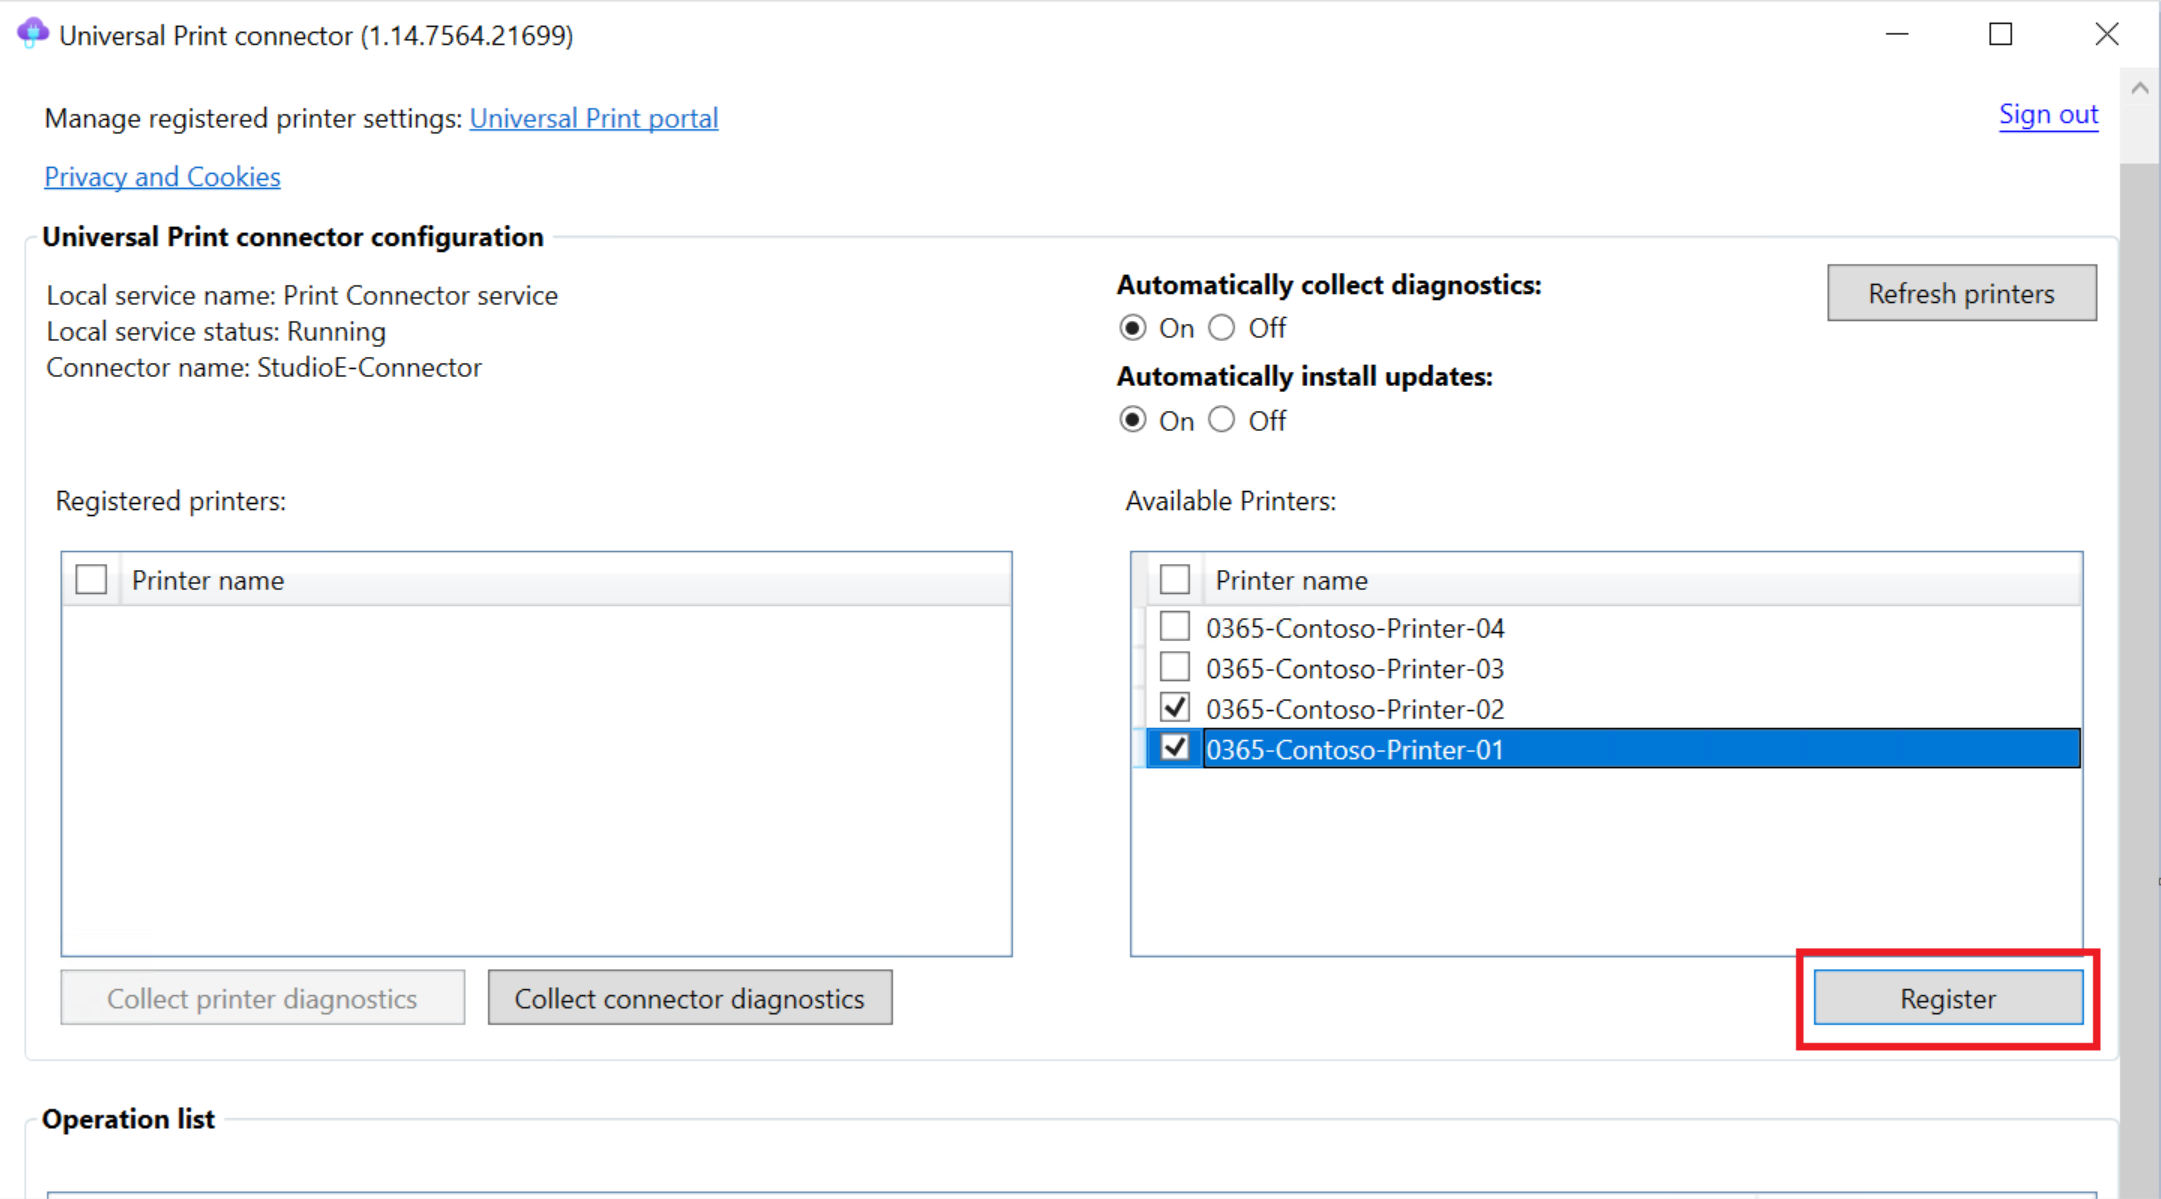Click Registered printers select all checkbox
Image resolution: width=2161 pixels, height=1199 pixels.
click(x=92, y=579)
